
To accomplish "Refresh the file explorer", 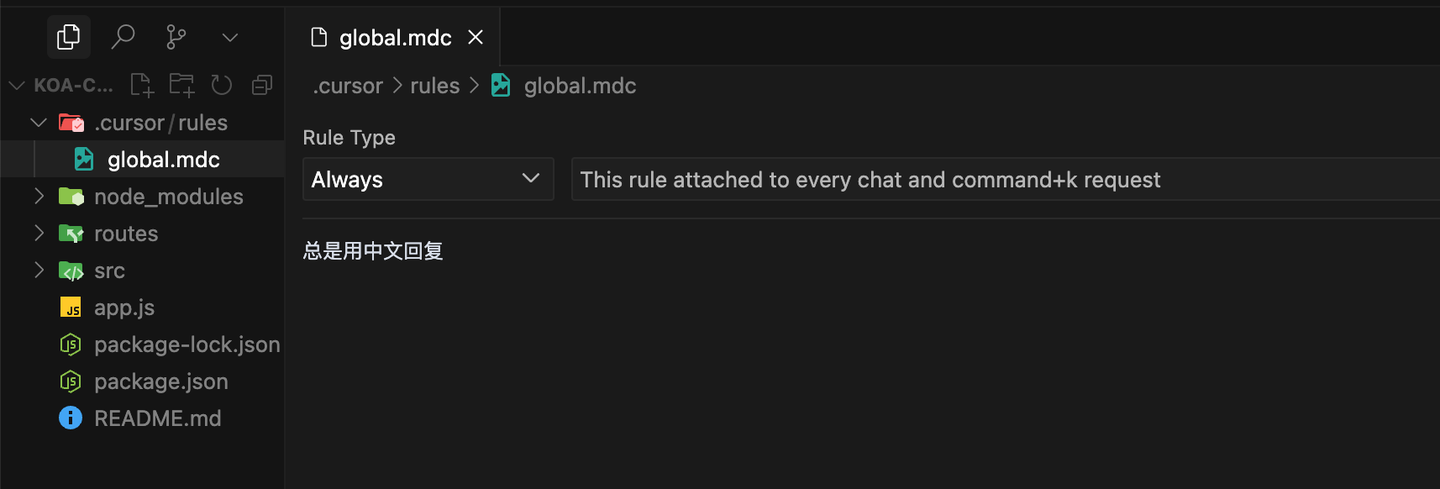I will 222,85.
